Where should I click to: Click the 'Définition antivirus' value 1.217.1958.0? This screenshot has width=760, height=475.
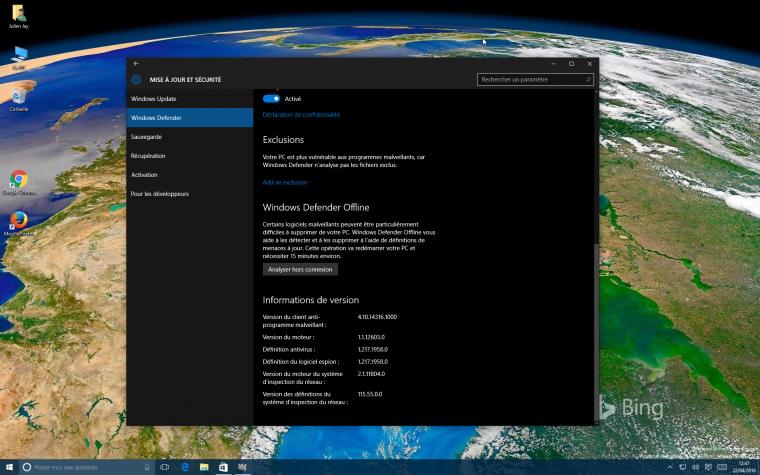point(373,349)
